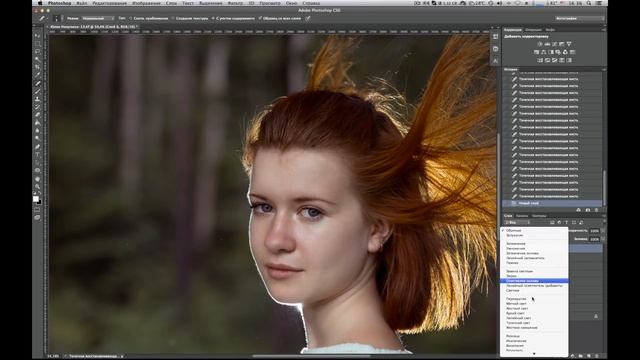
Task: Open the Apple menu
Action: (40, 3)
